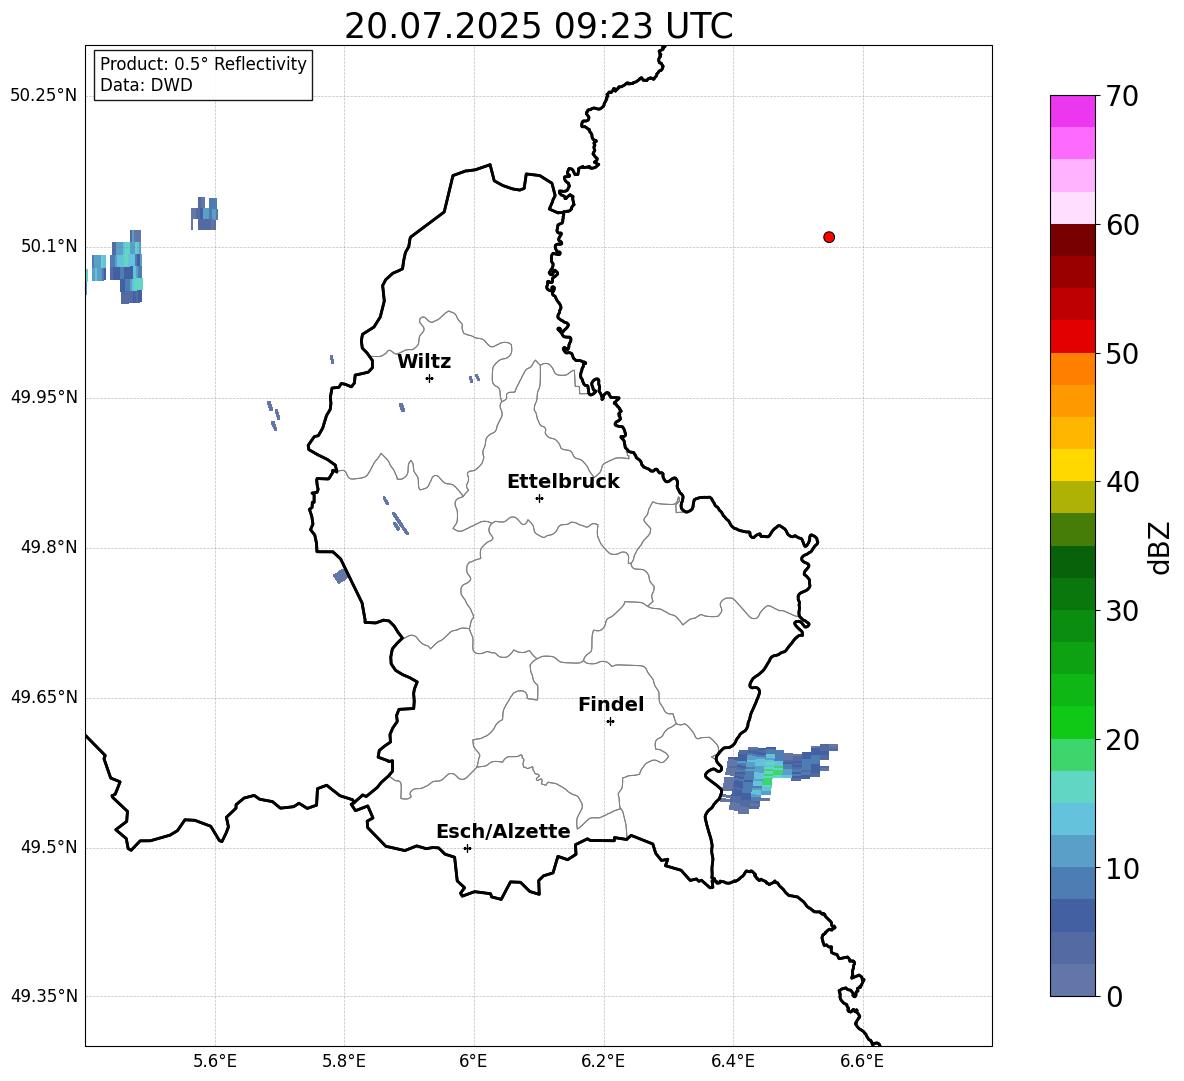
Task: Click the 20 dBZ colorbar tick label
Action: point(1122,740)
